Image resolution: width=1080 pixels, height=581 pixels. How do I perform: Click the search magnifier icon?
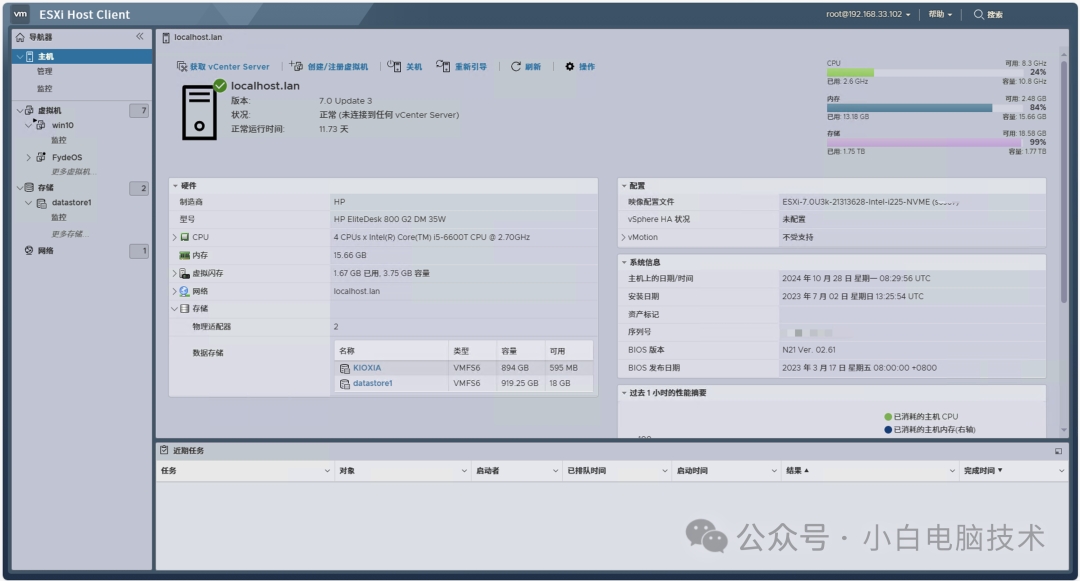(978, 14)
